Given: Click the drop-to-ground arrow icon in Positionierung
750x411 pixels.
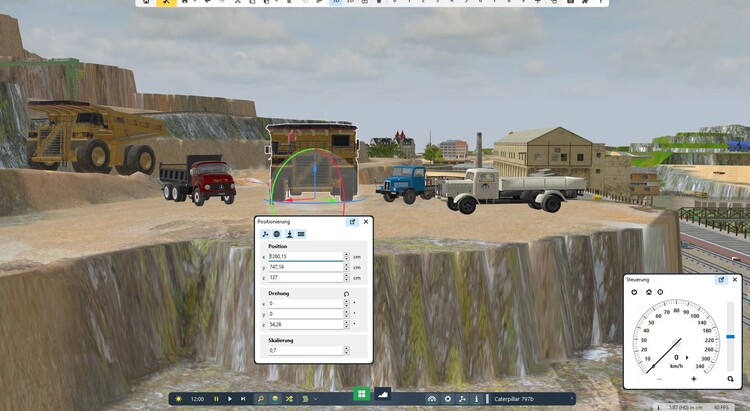Looking at the screenshot, I should (289, 234).
